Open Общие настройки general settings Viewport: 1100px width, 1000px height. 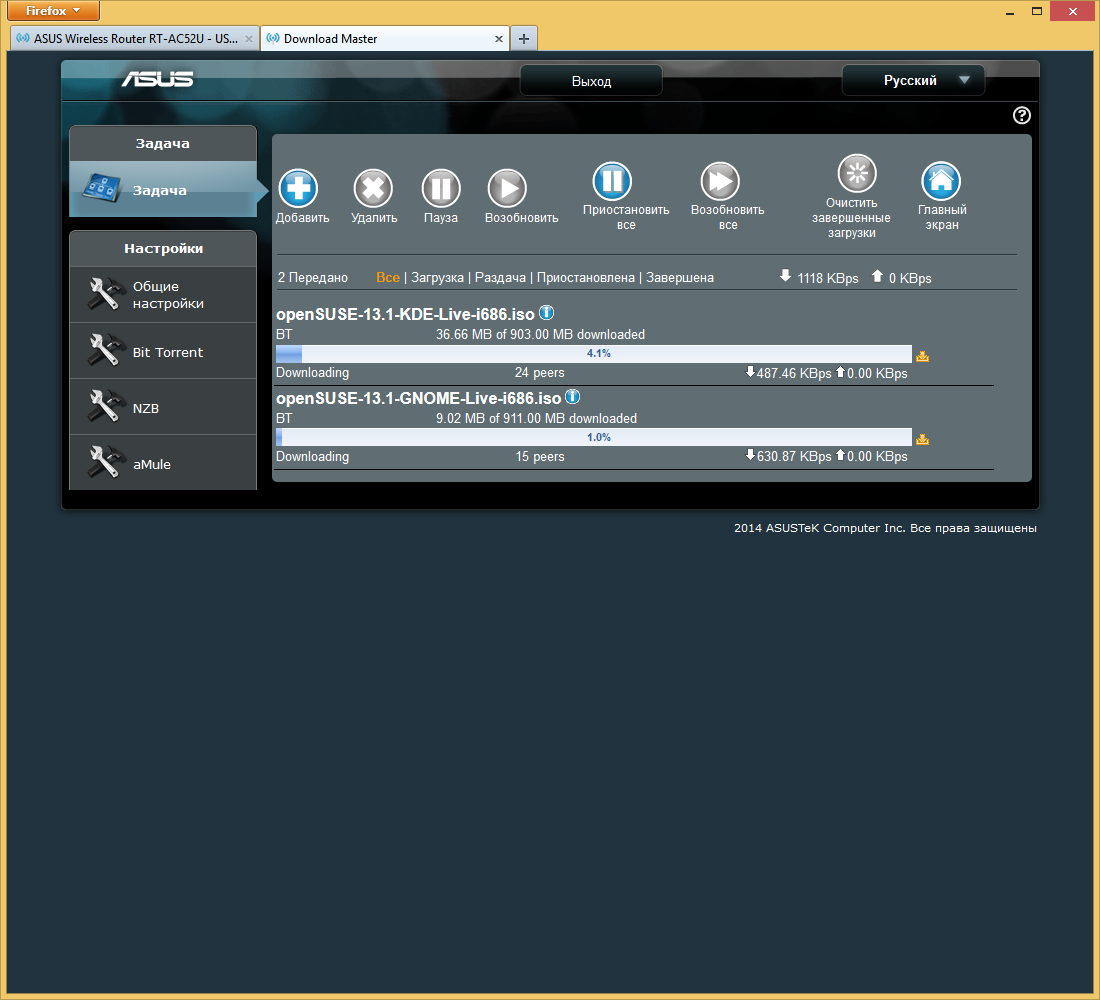point(163,295)
